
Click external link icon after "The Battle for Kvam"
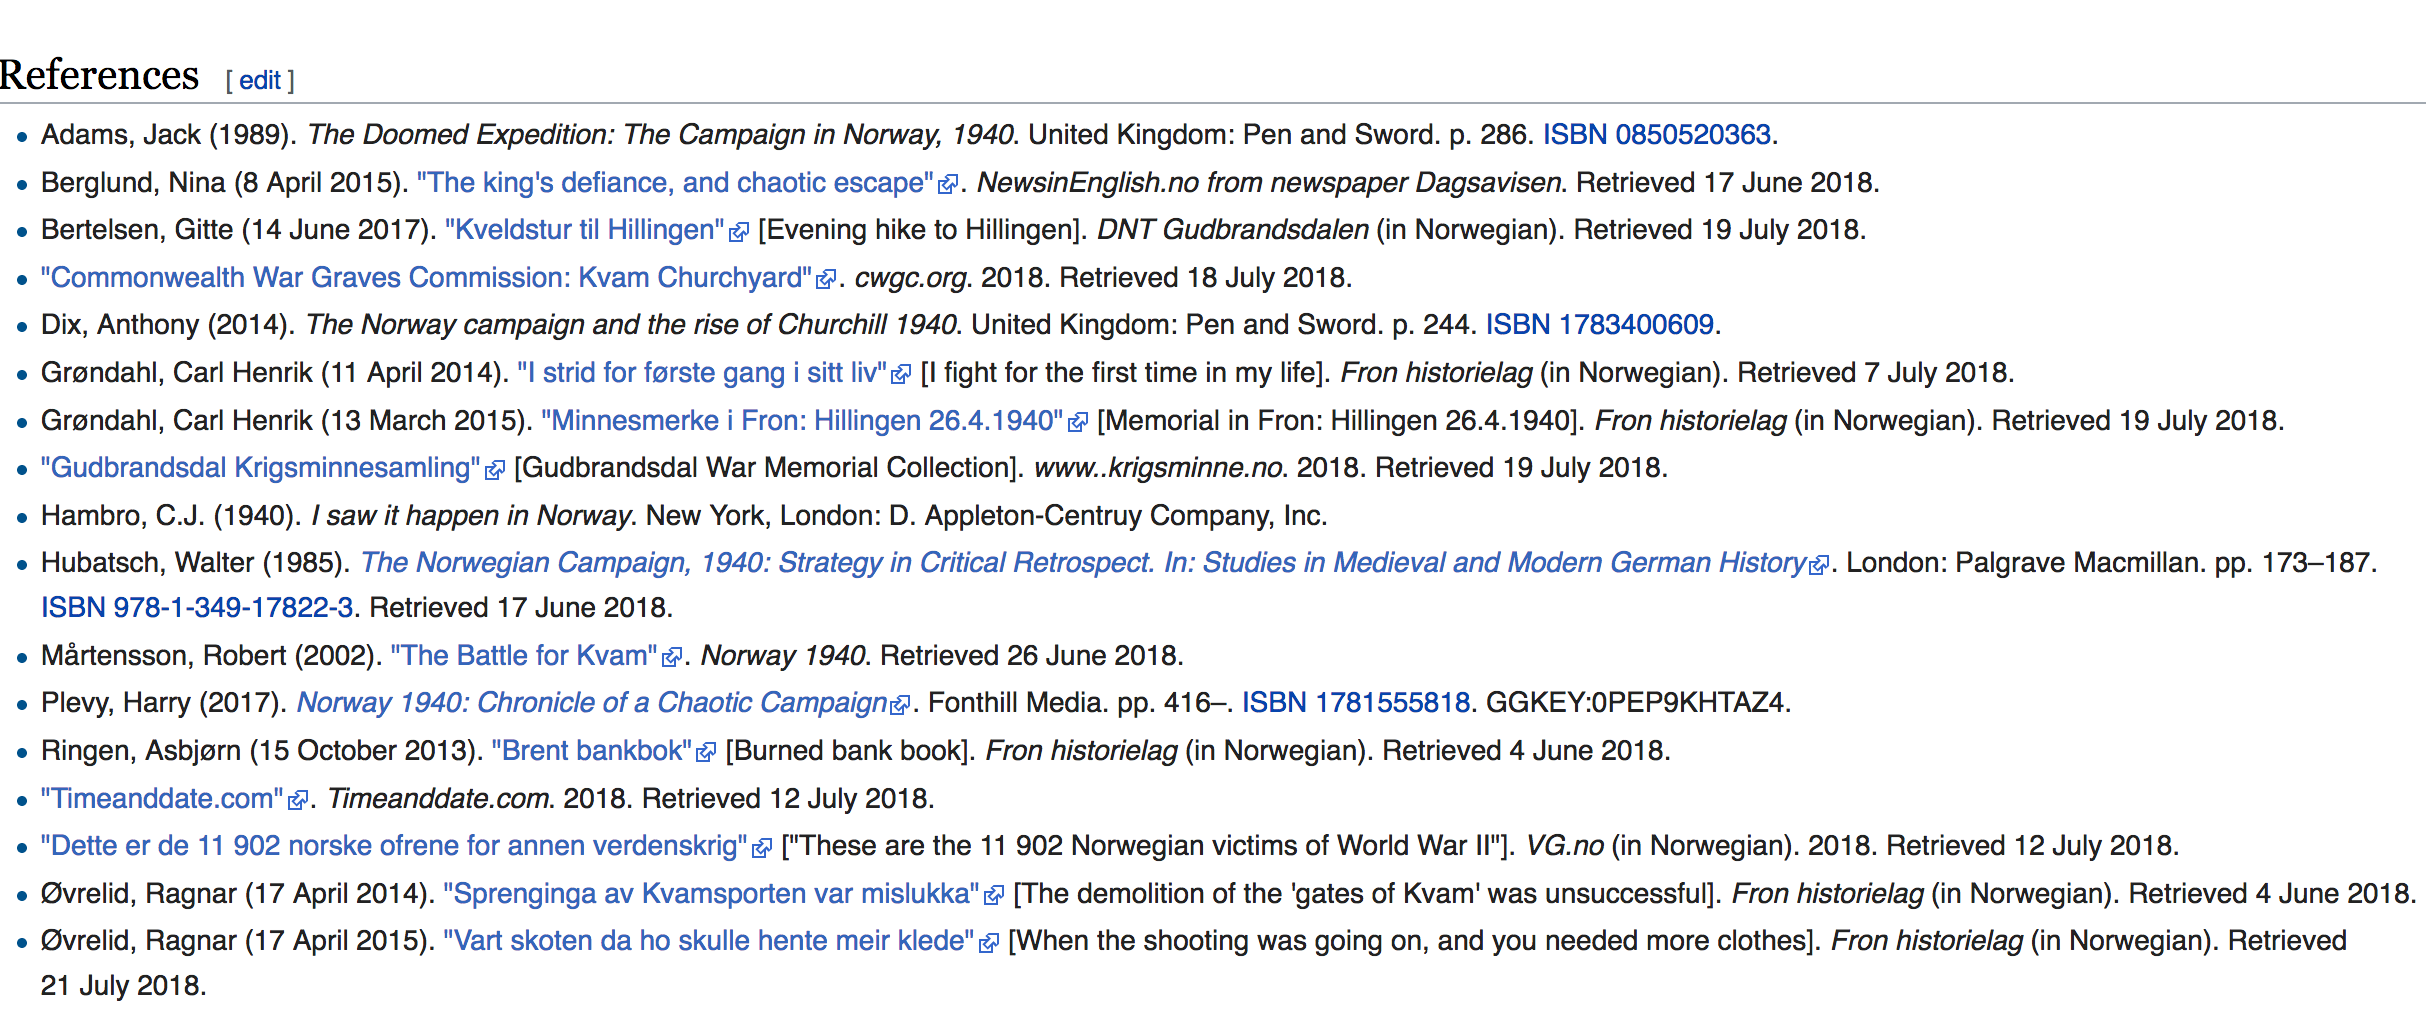(x=672, y=658)
